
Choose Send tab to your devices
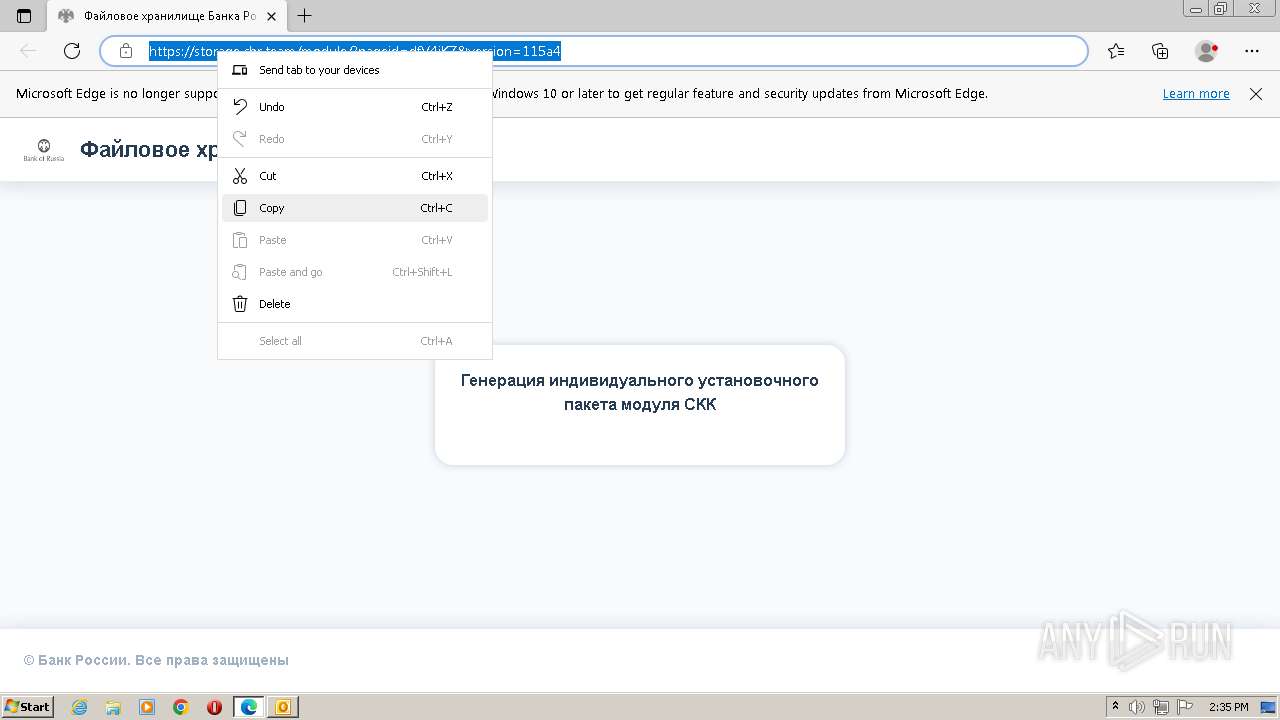point(355,70)
